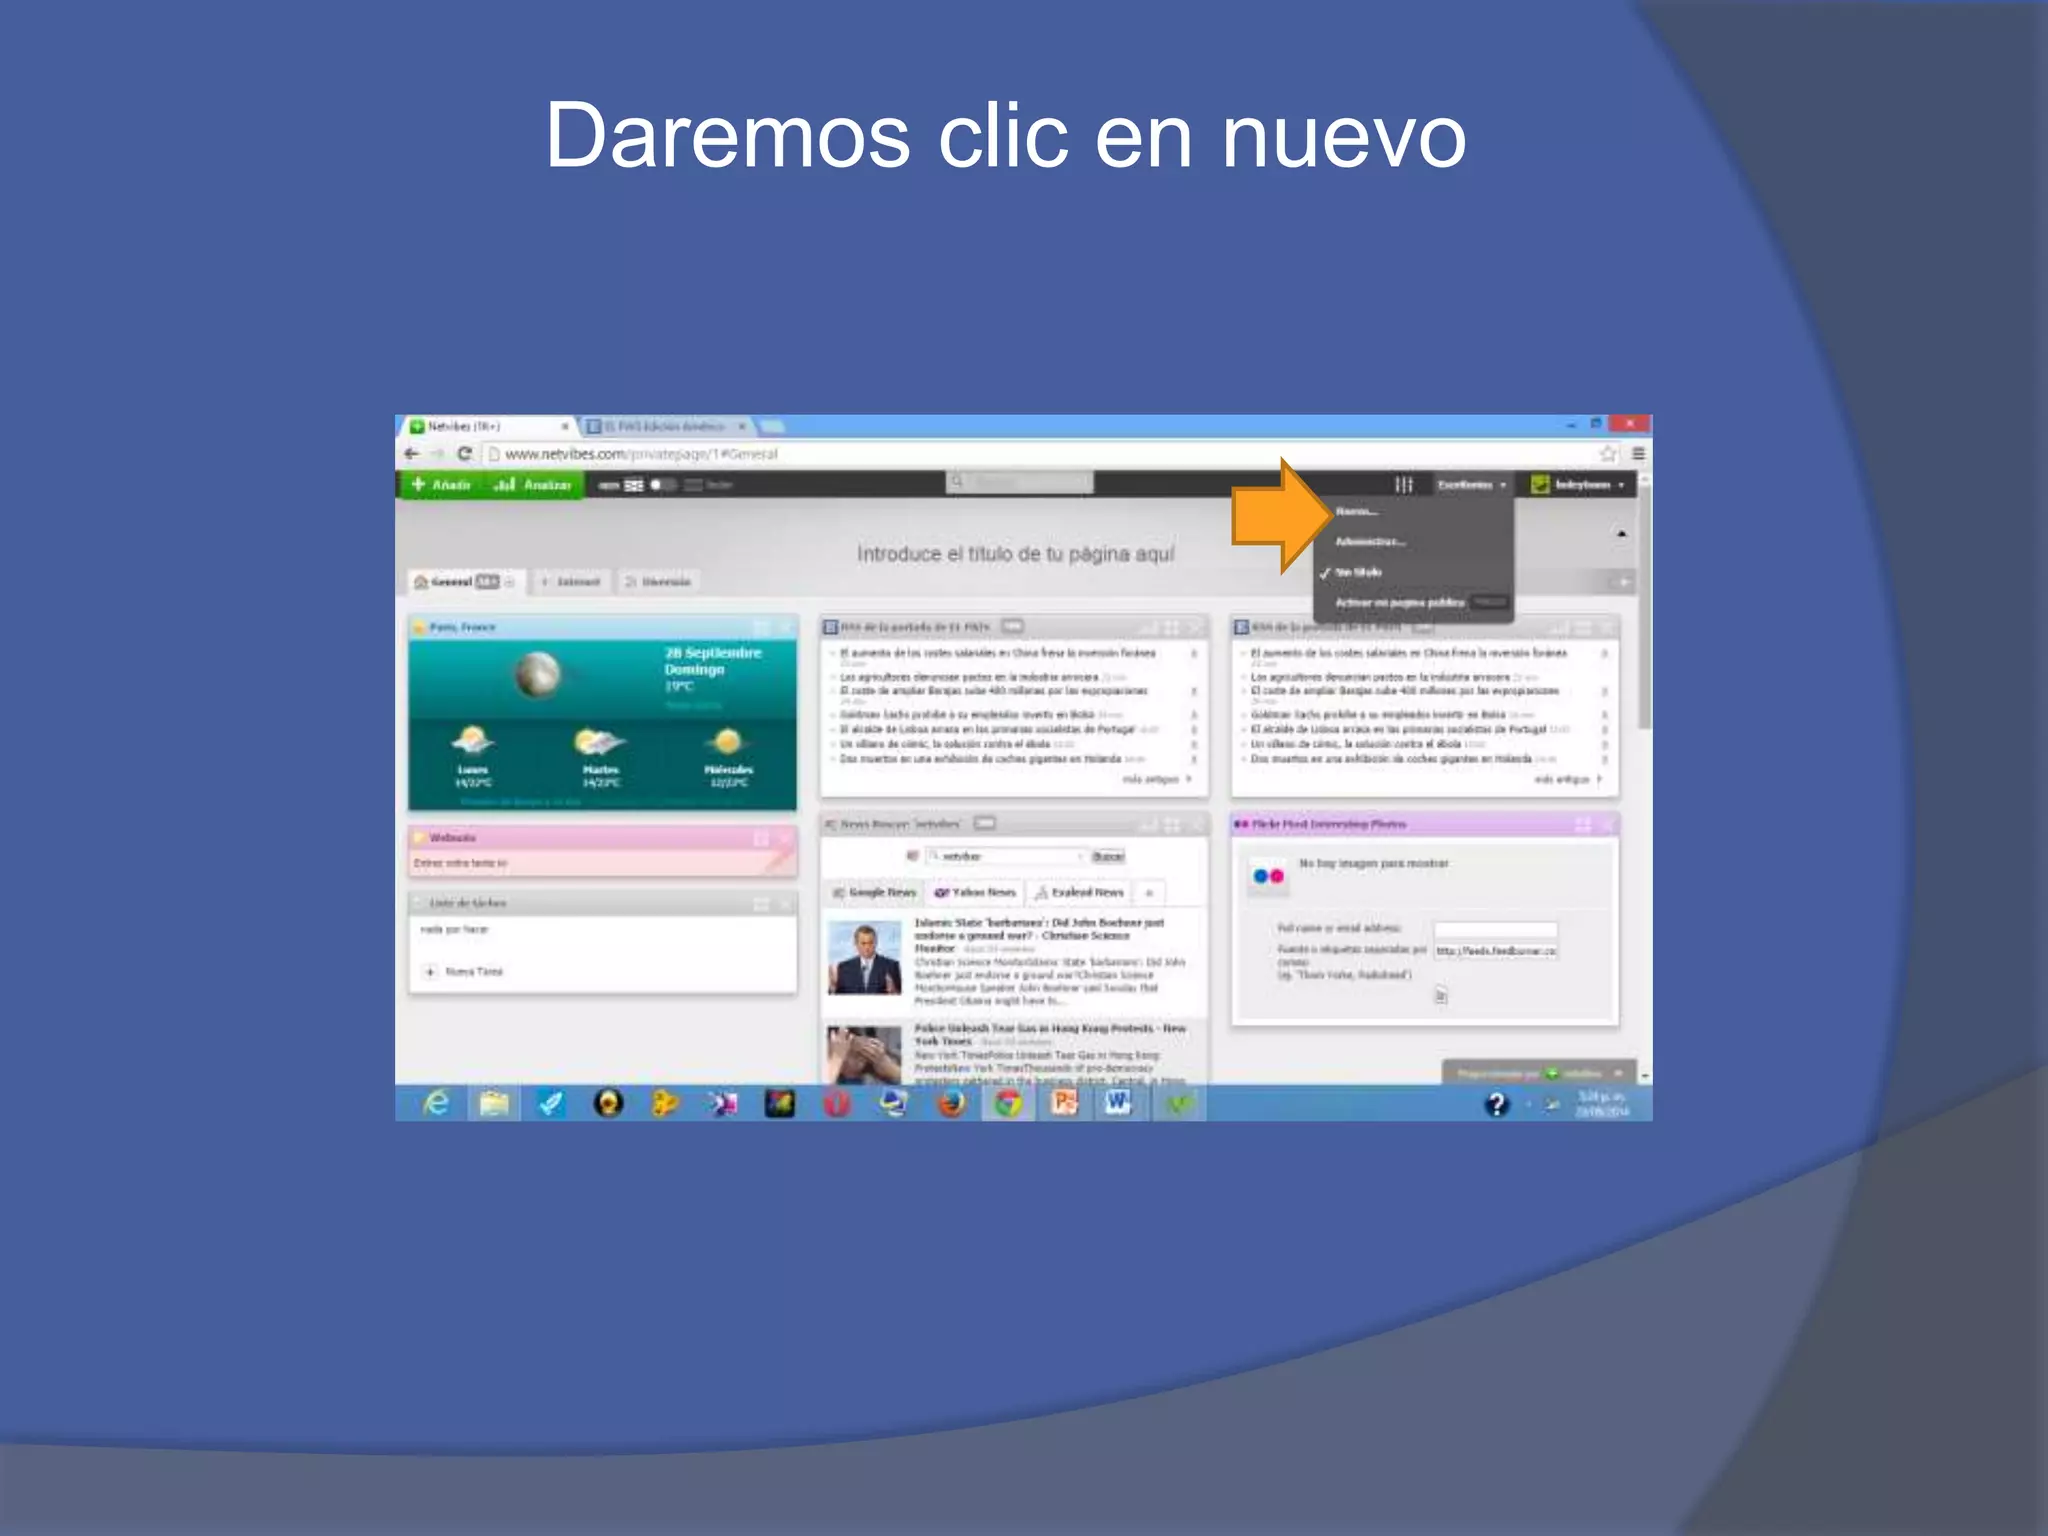
Task: Open the second dashboard tab
Action: (x=571, y=582)
